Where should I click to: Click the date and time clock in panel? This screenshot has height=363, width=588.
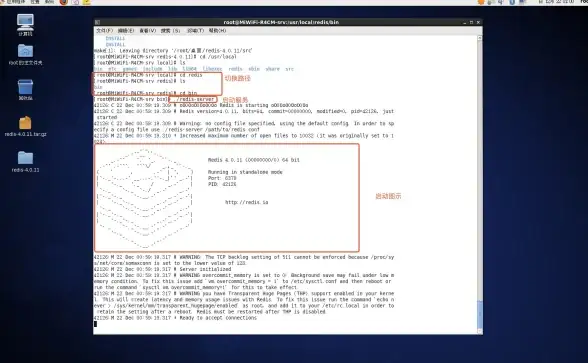point(556,2)
